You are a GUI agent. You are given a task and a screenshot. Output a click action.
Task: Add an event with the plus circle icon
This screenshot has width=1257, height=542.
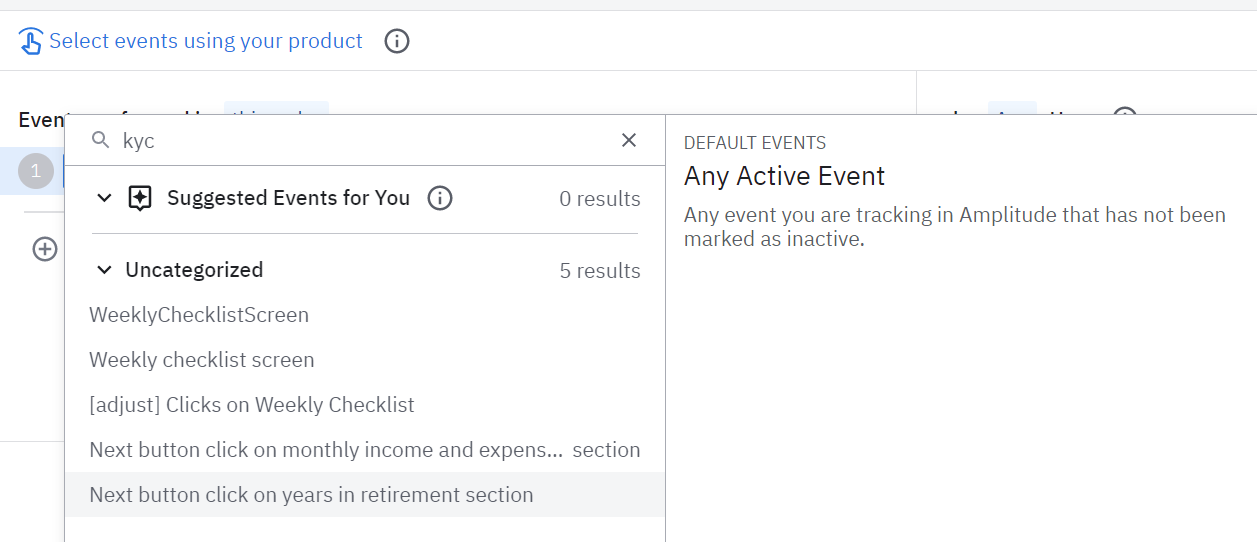(45, 249)
